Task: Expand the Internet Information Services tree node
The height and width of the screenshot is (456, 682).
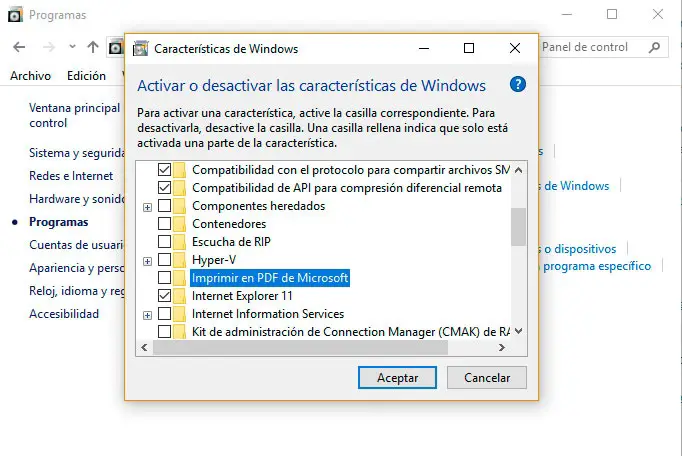Action: pos(147,315)
